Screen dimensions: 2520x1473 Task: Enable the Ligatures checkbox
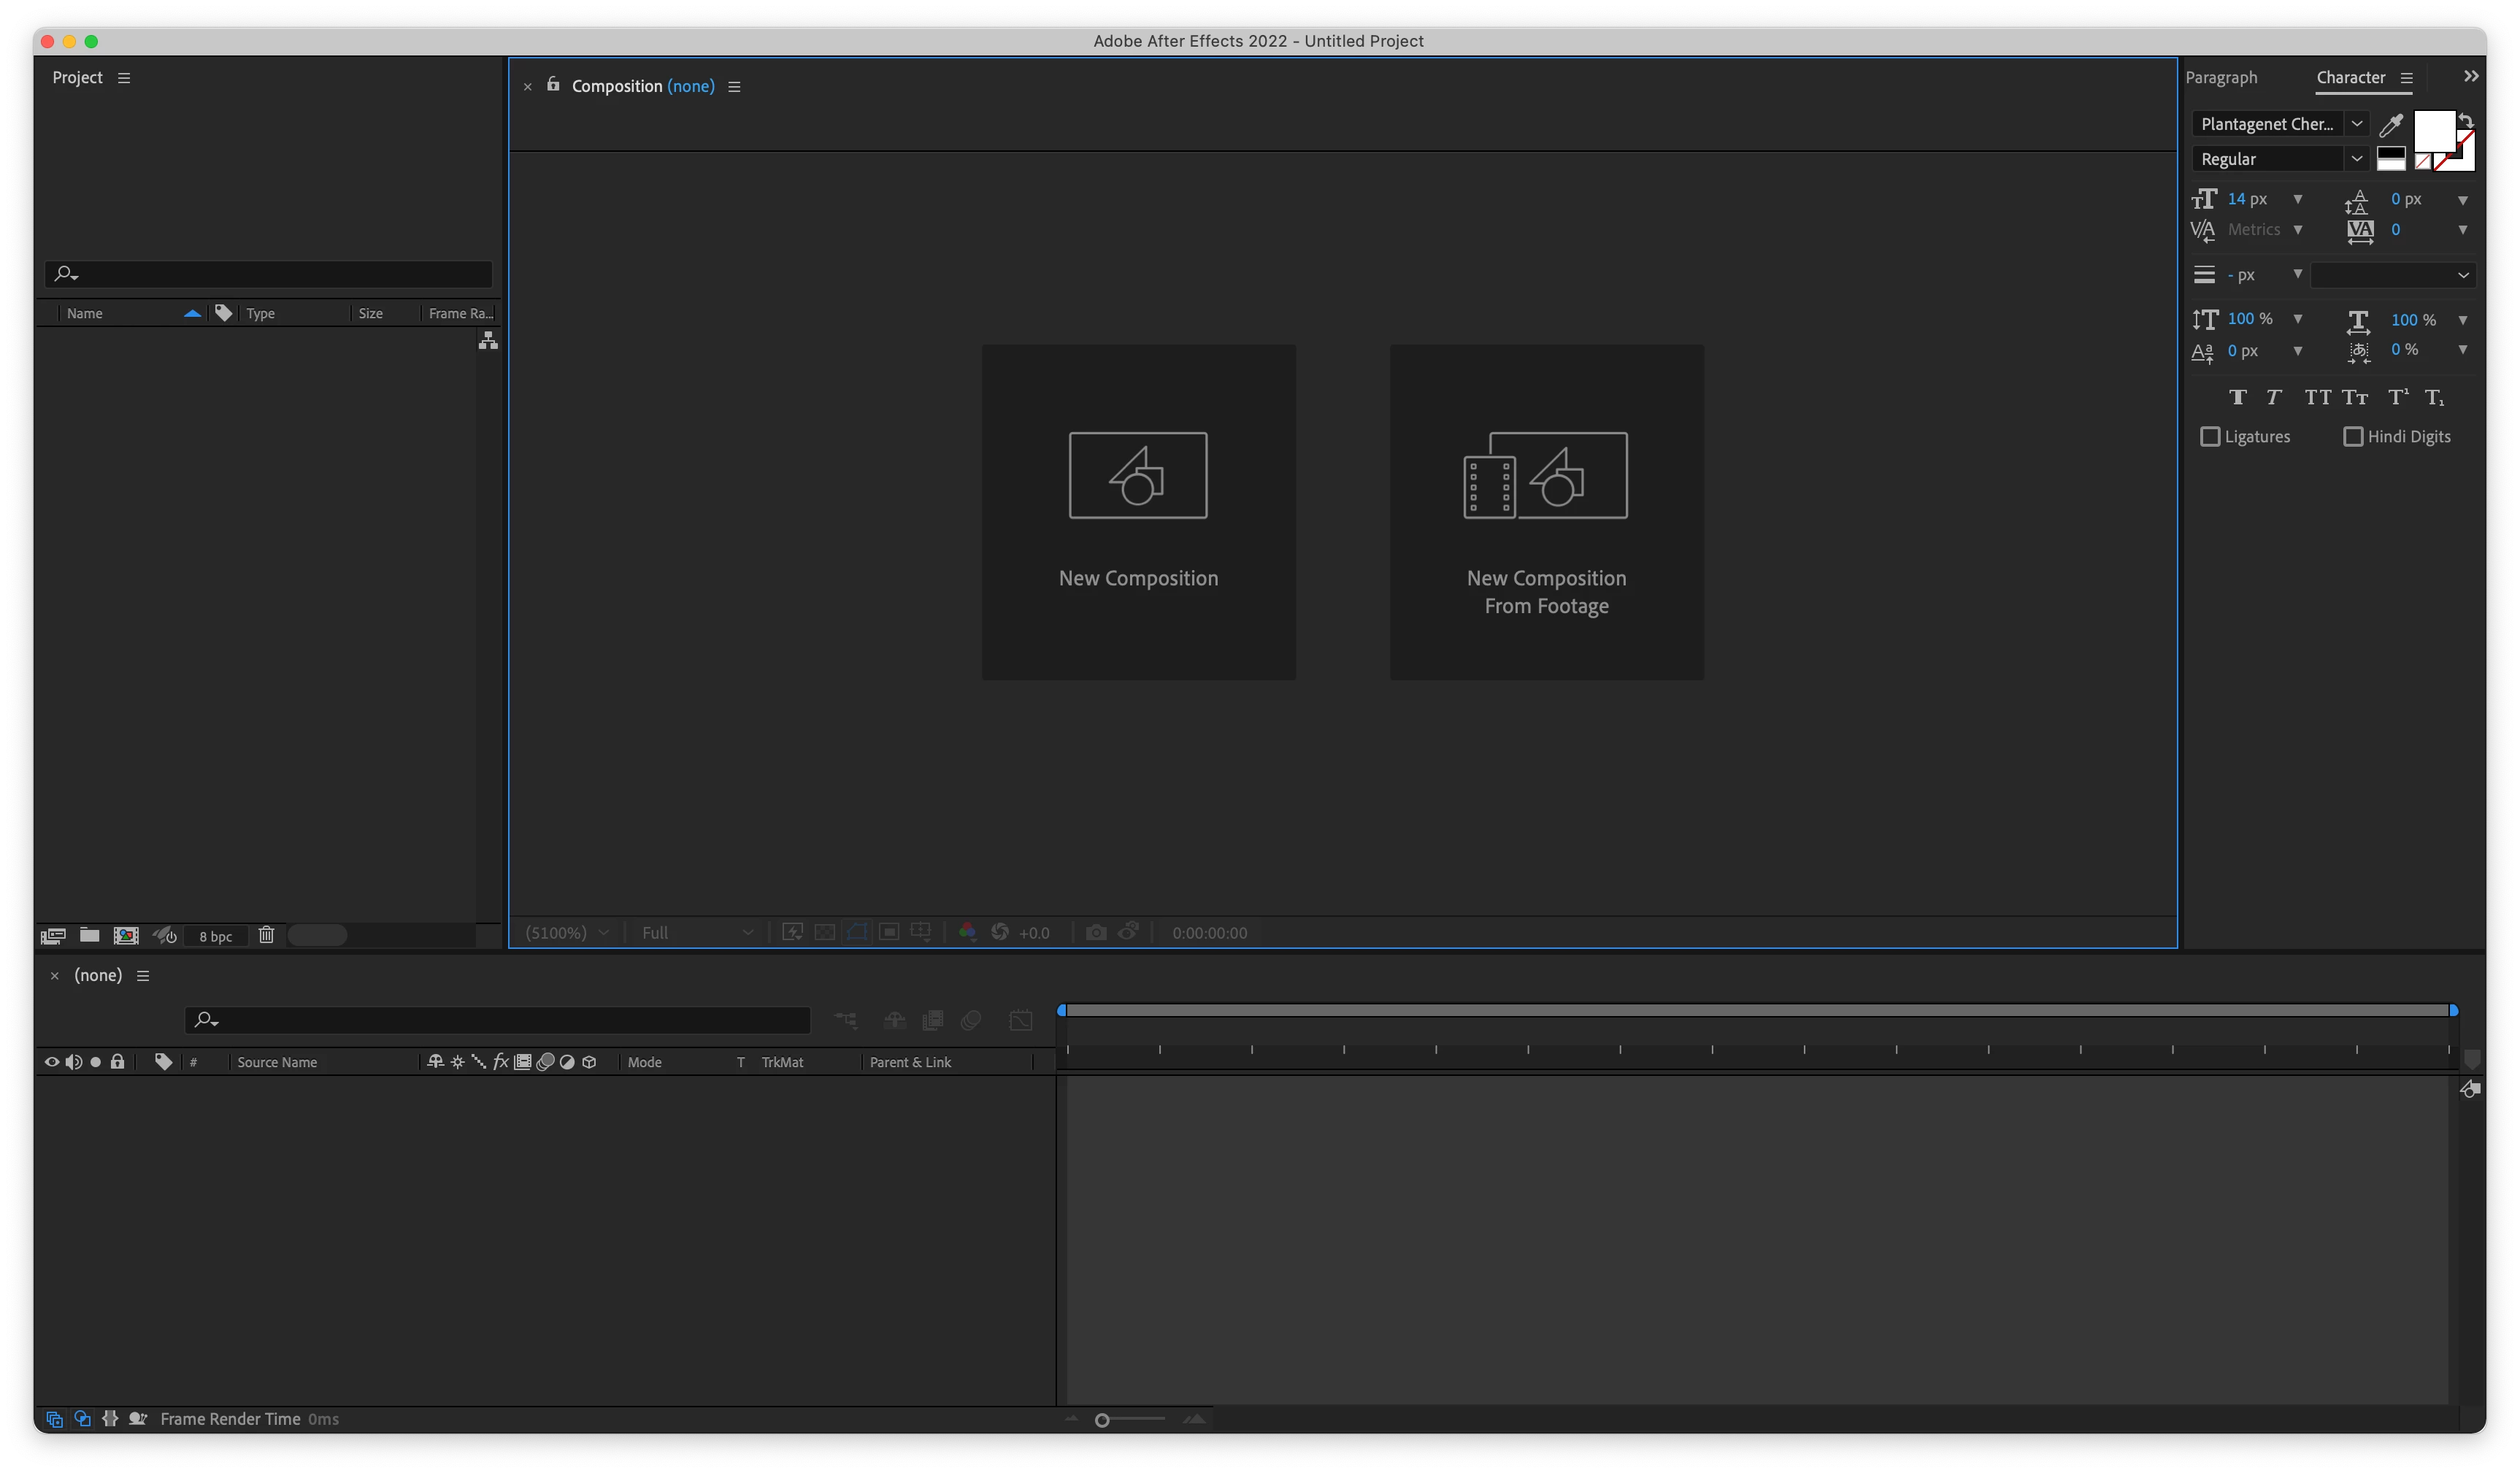[2210, 437]
